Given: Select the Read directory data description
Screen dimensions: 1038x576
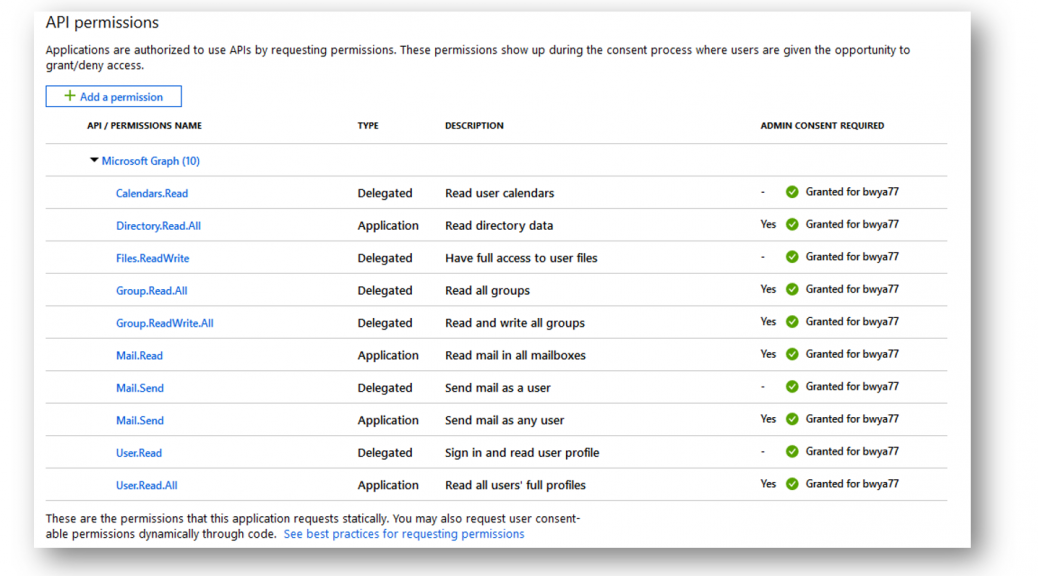Looking at the screenshot, I should point(499,226).
